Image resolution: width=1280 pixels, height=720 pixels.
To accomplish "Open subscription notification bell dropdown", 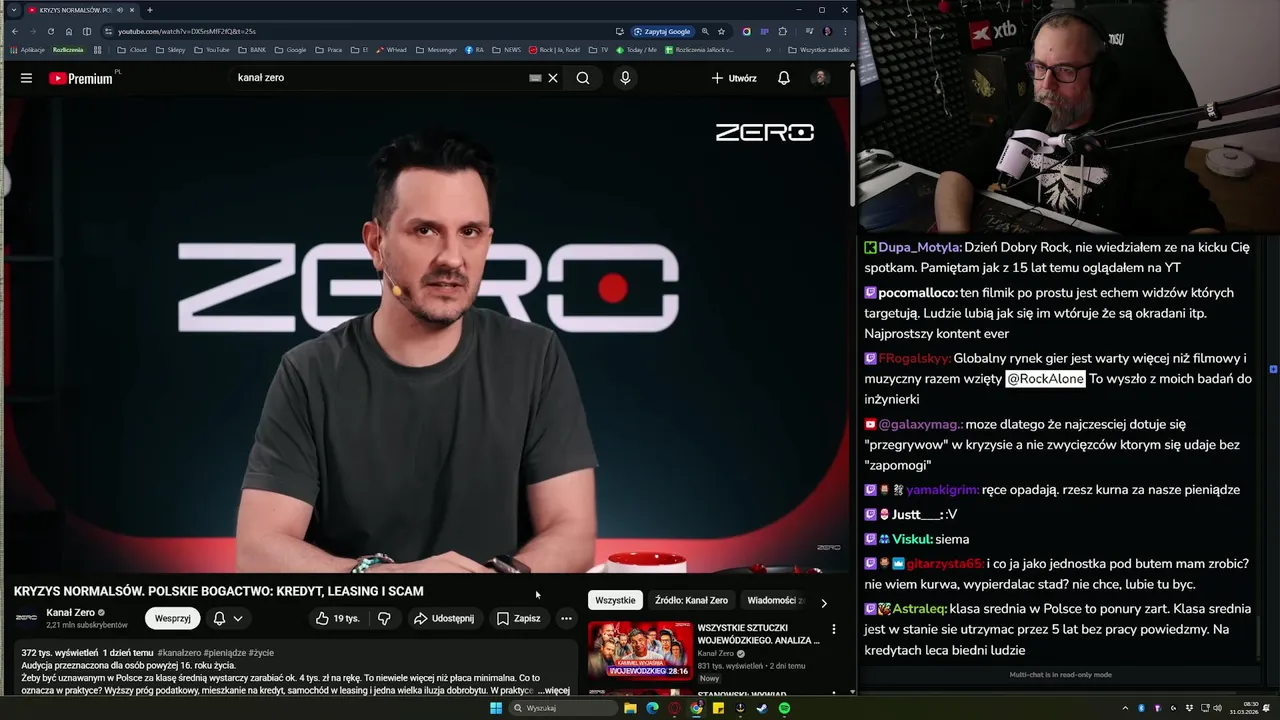I will 228,619.
